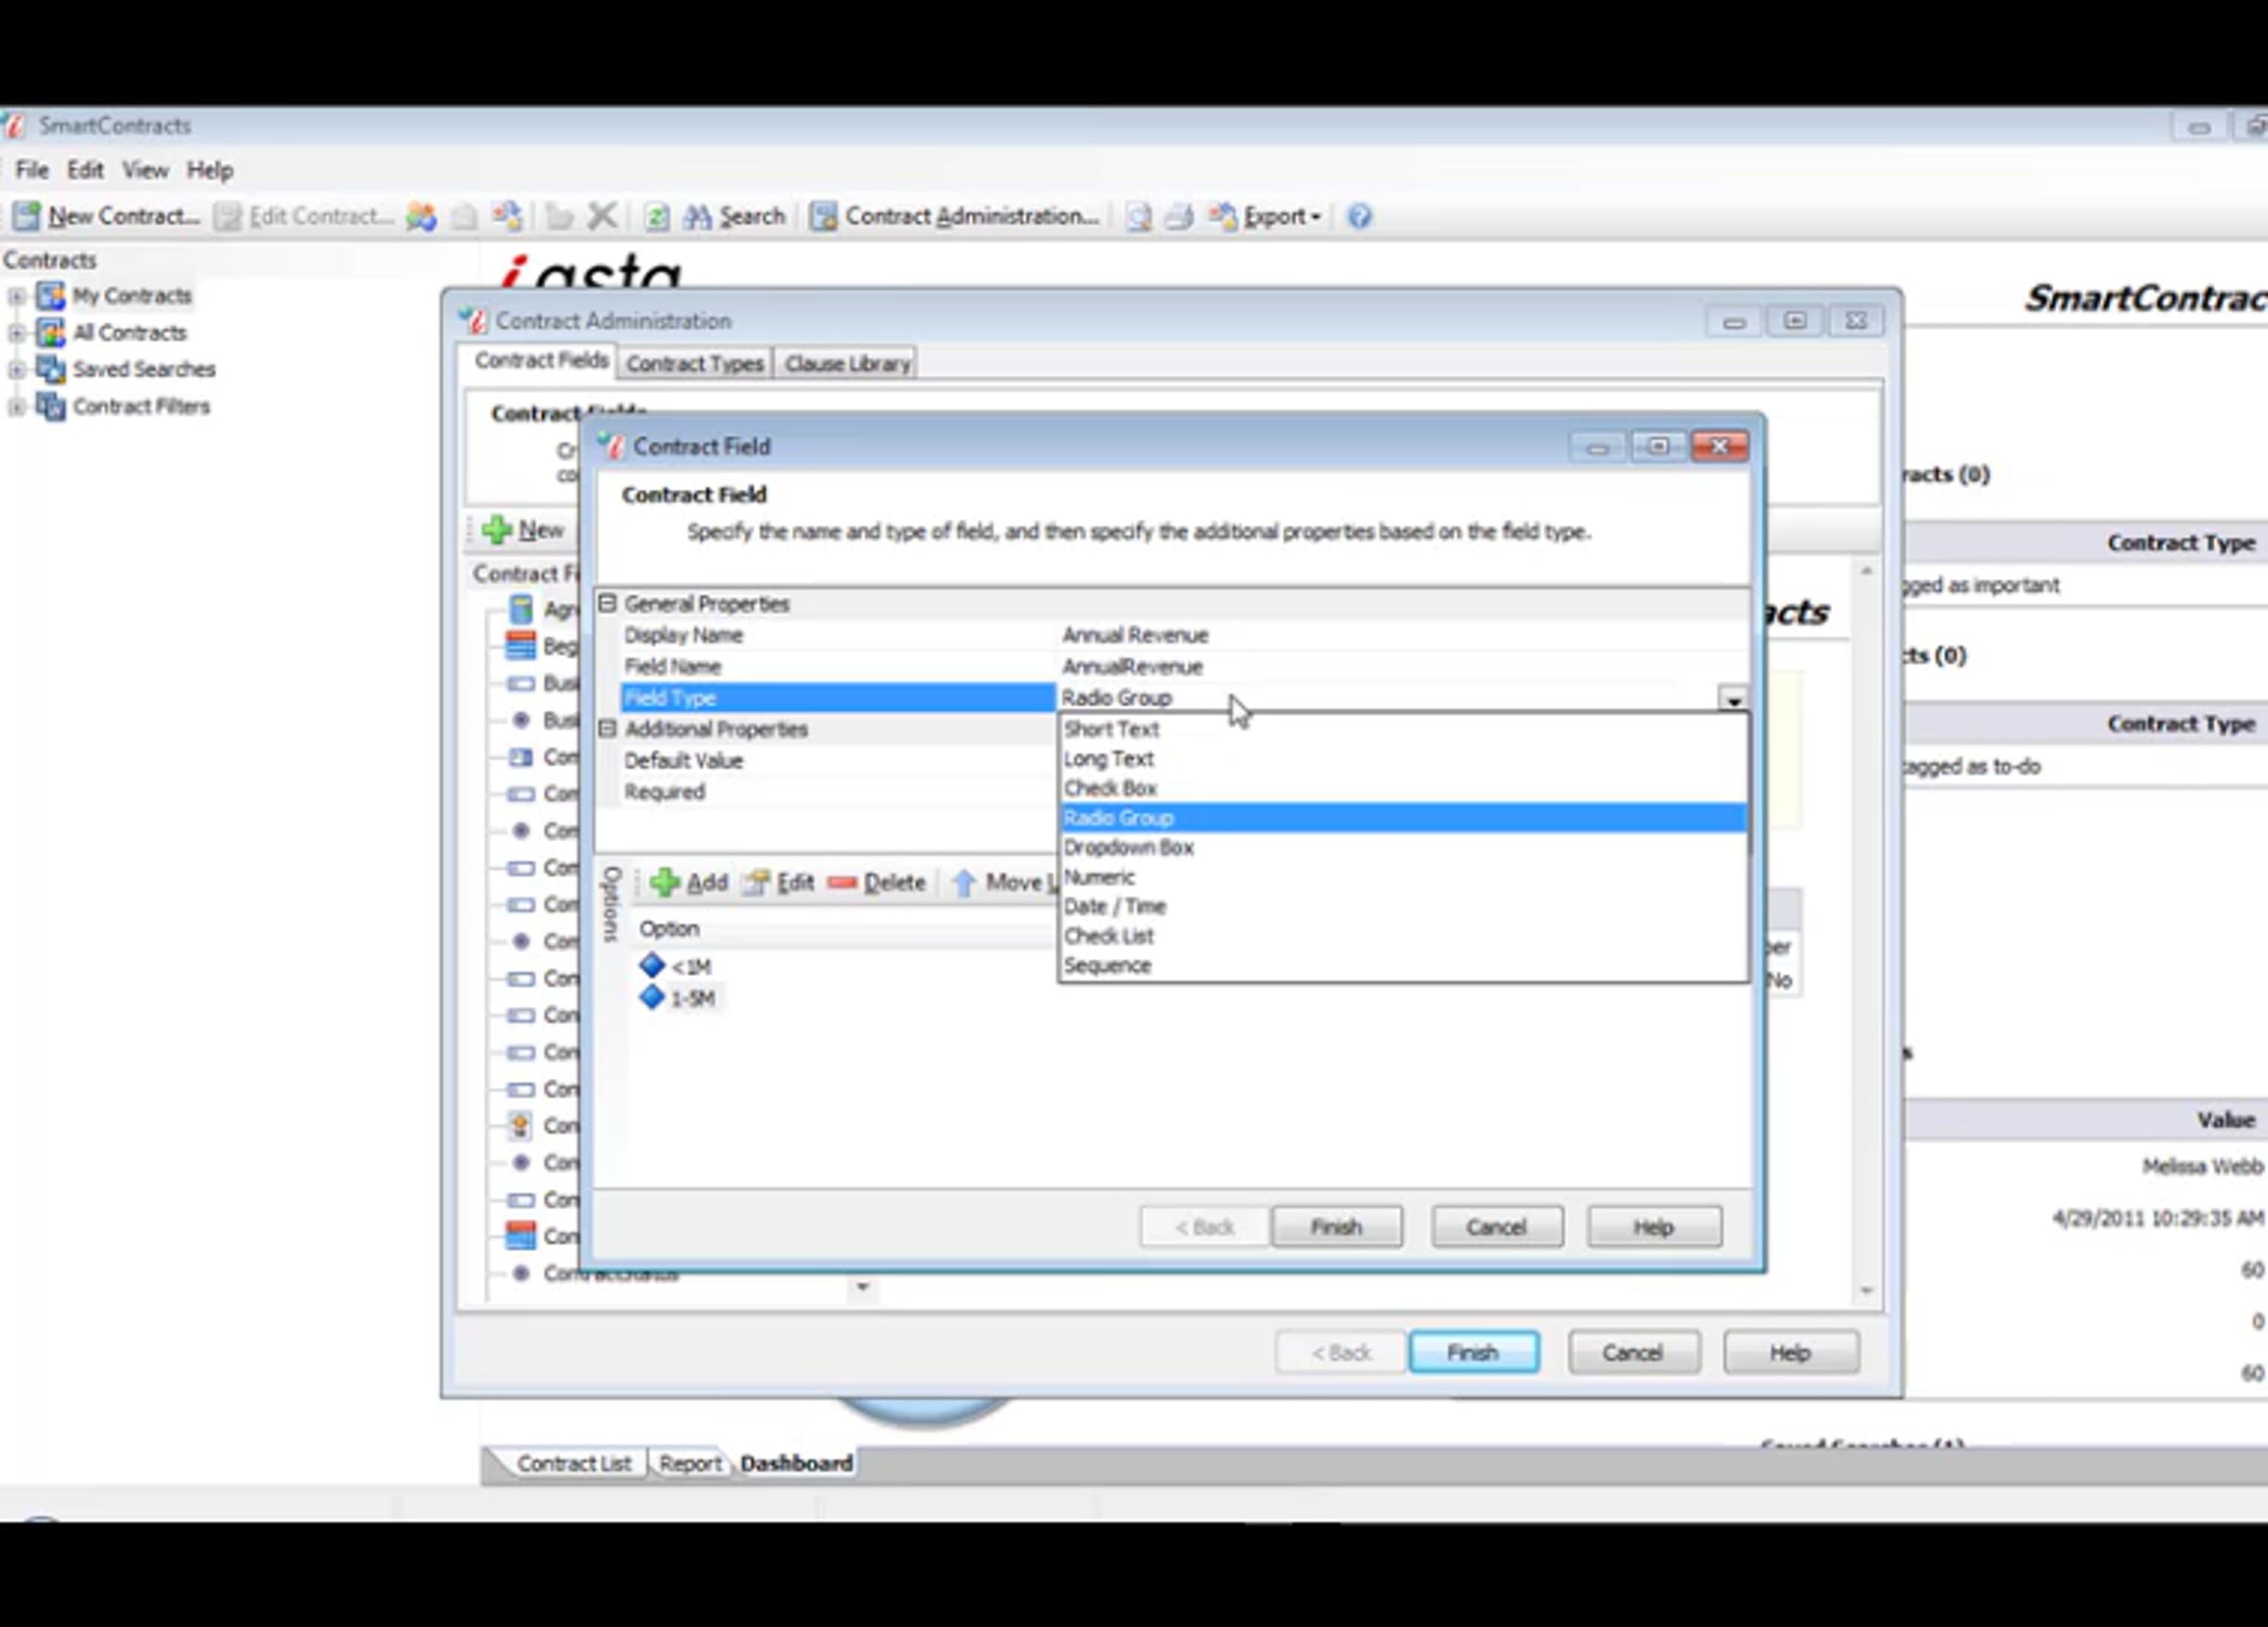Switch to the Contract Types tab

coord(694,364)
